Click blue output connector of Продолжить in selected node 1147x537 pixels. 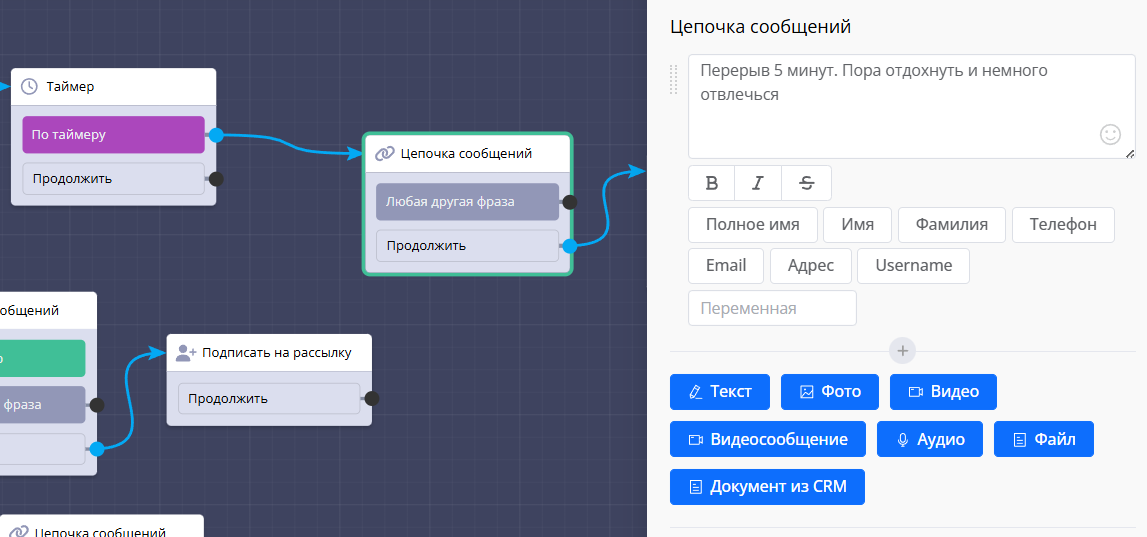tap(569, 246)
